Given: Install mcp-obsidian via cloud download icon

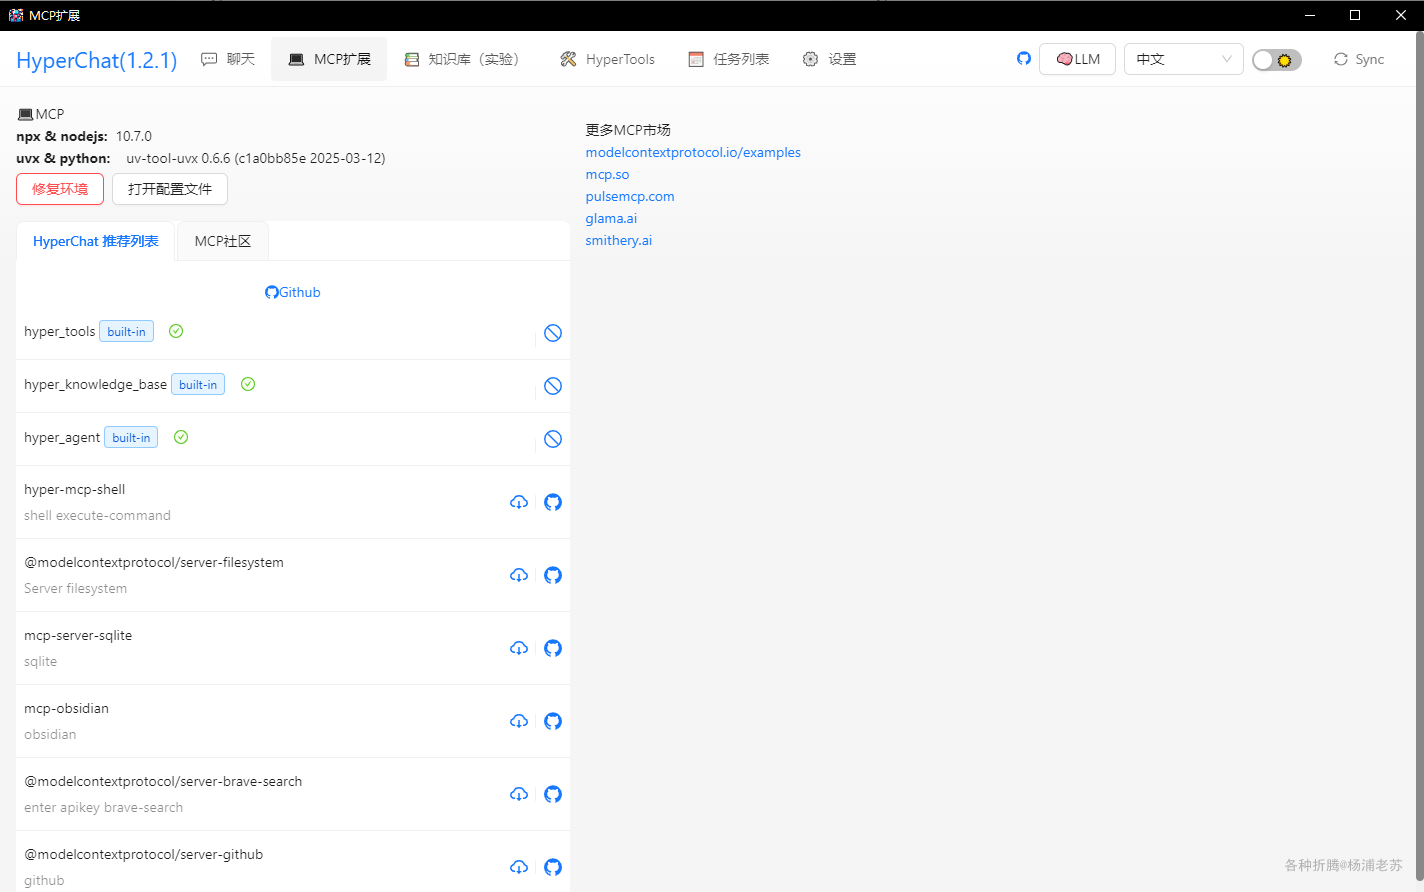Looking at the screenshot, I should point(519,721).
